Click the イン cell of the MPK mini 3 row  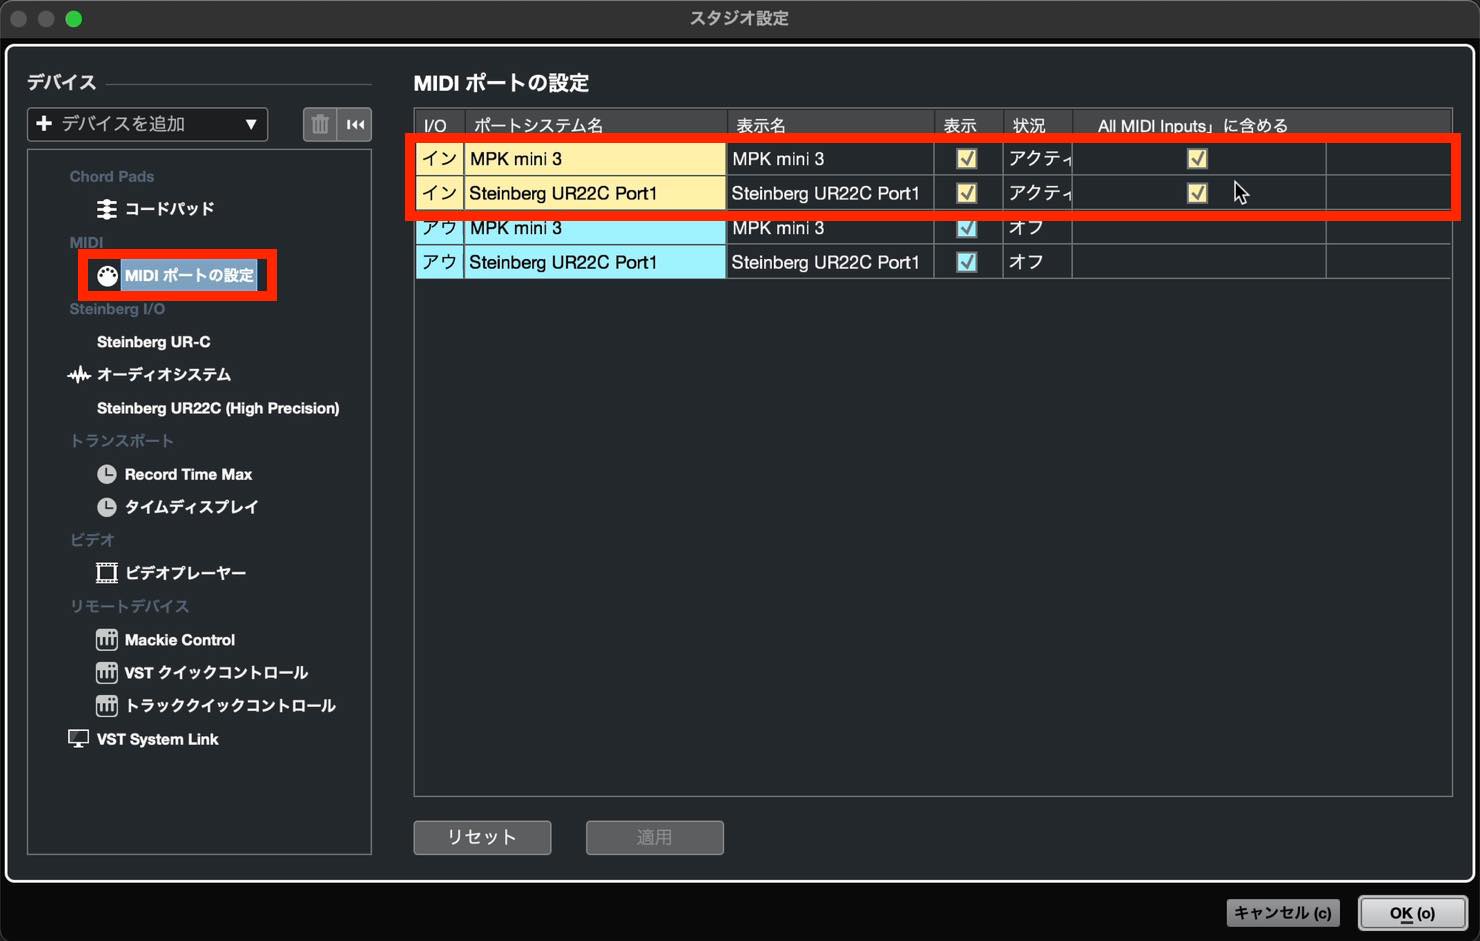[439, 158]
